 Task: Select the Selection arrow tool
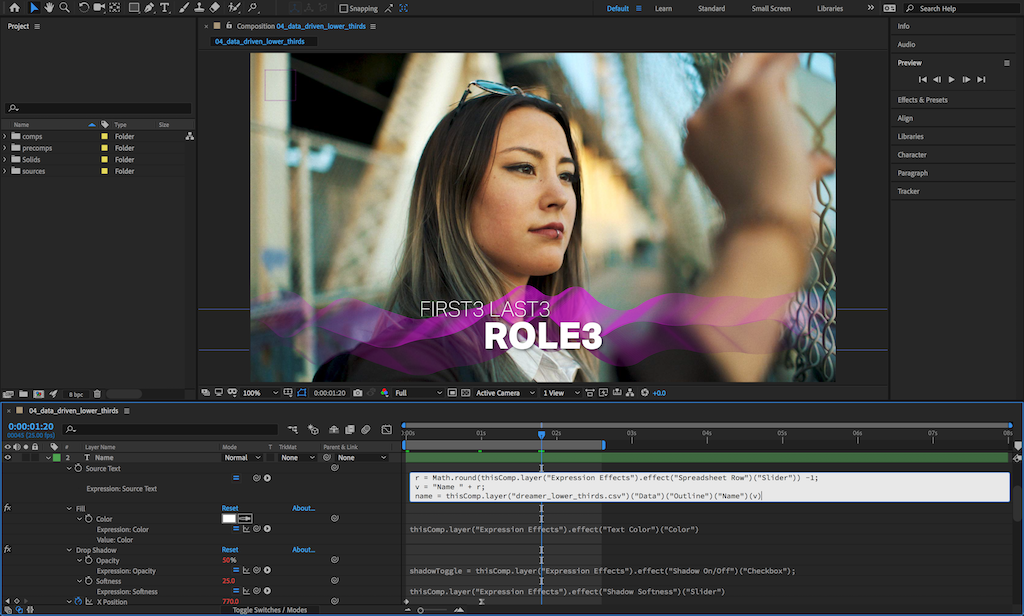pyautogui.click(x=34, y=8)
